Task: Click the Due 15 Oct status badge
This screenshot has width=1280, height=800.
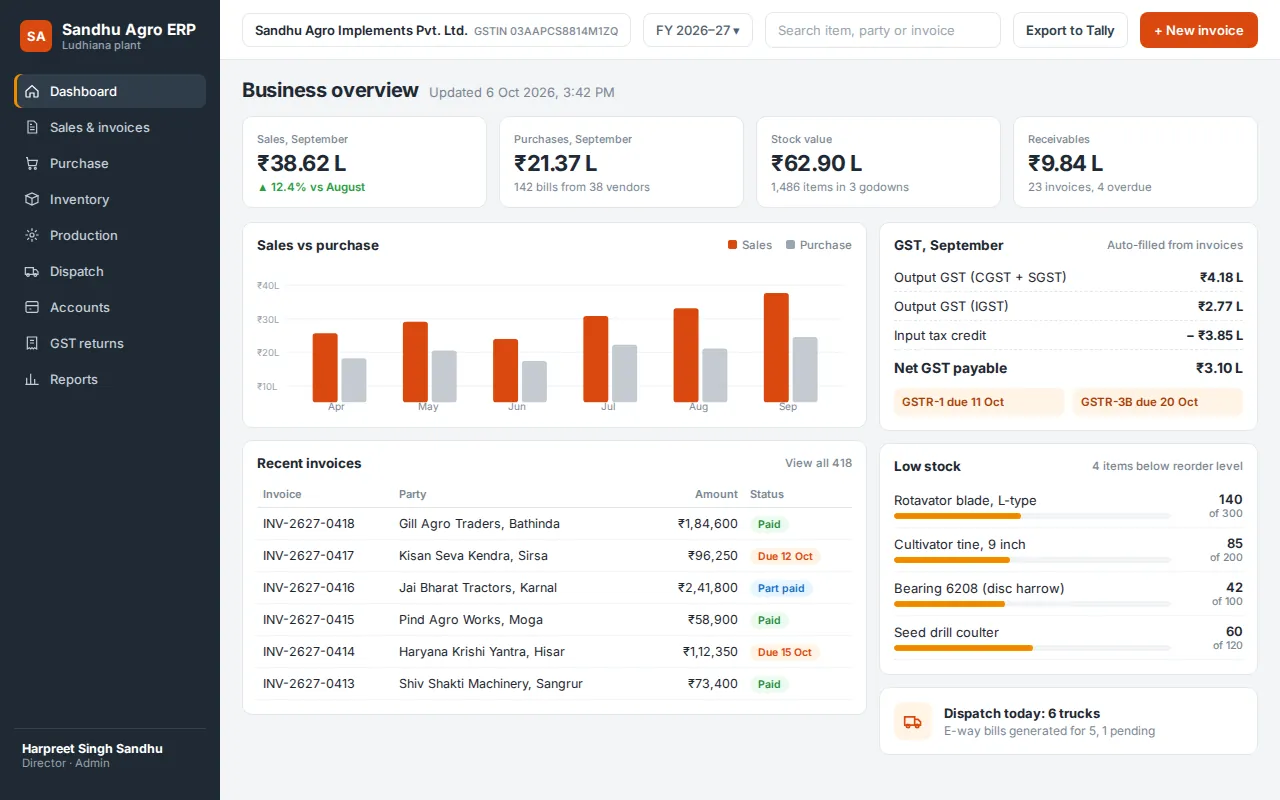Action: 785,652
